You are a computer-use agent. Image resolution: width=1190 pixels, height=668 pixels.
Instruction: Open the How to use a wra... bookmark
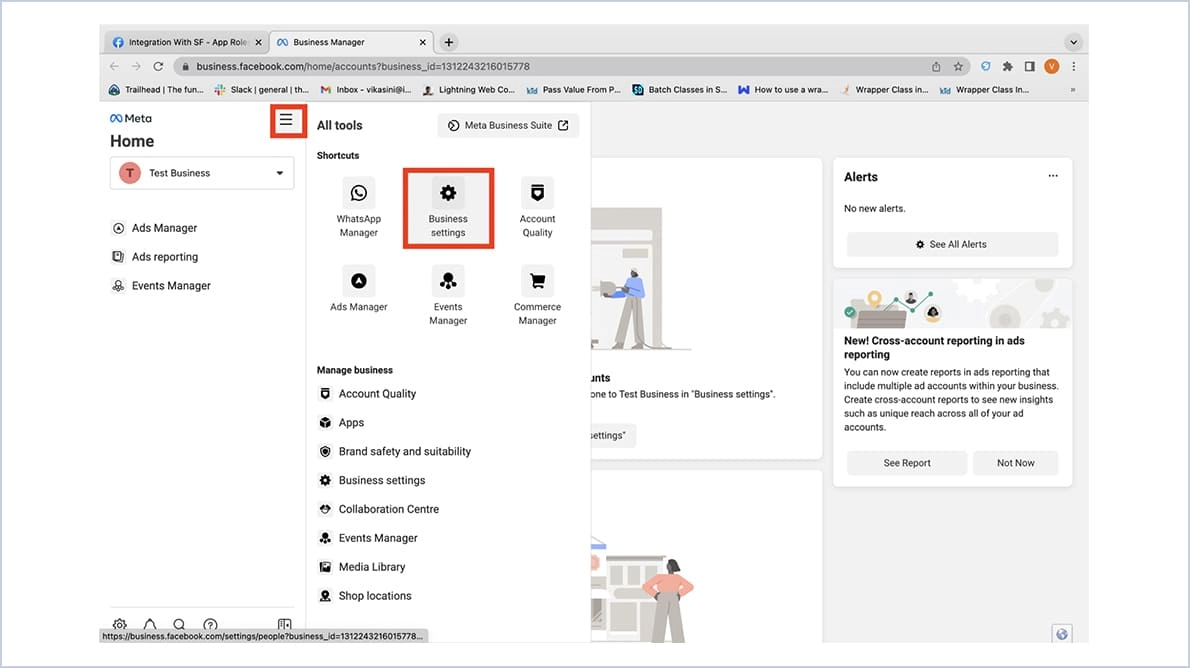point(783,90)
